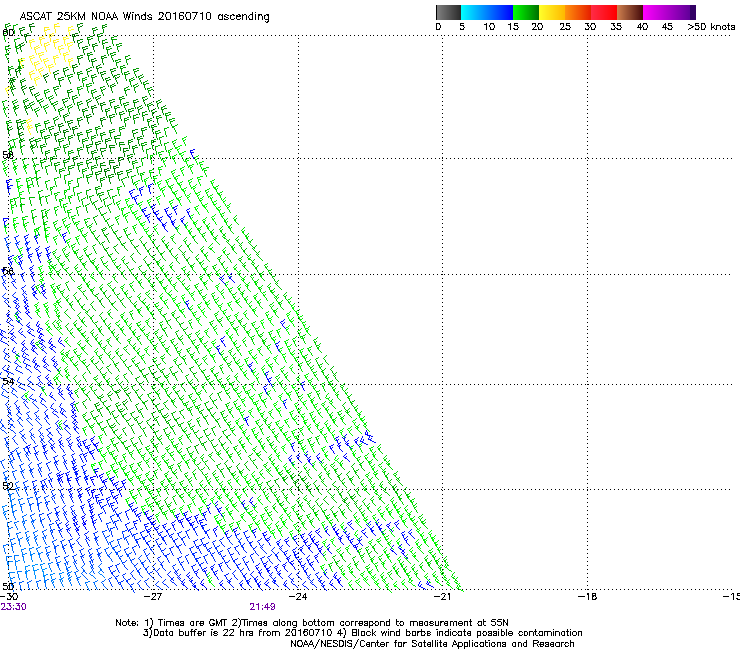Click the purple '21:49' swath time label
The height and width of the screenshot is (650, 740).
point(262,607)
